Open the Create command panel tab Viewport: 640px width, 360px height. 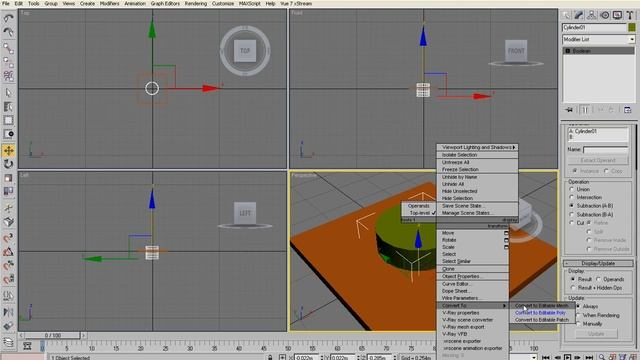tap(566, 16)
